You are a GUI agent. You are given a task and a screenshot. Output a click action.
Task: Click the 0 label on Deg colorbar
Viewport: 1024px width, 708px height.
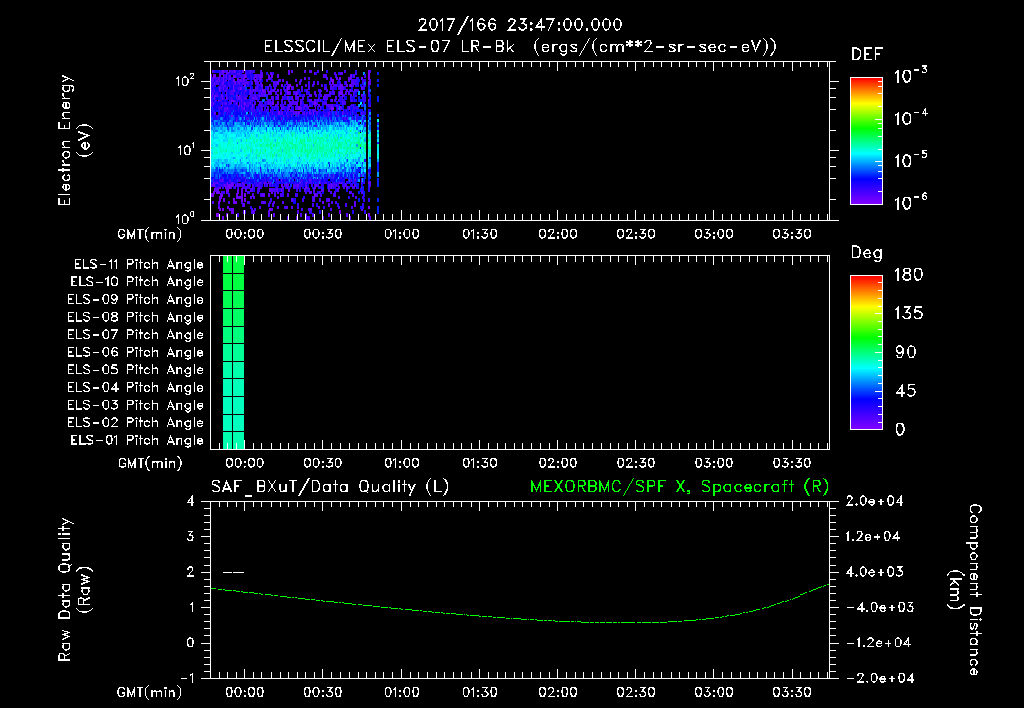(x=900, y=429)
